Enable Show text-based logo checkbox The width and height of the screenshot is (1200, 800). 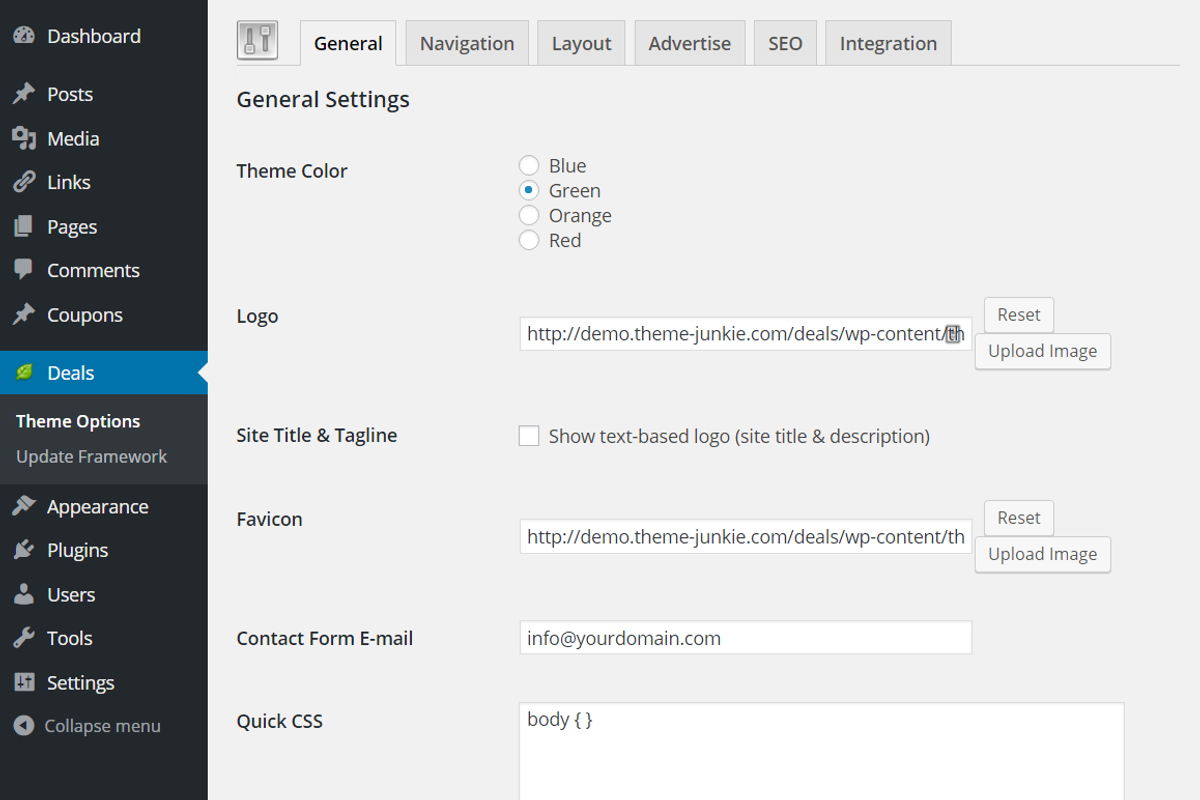(x=529, y=436)
